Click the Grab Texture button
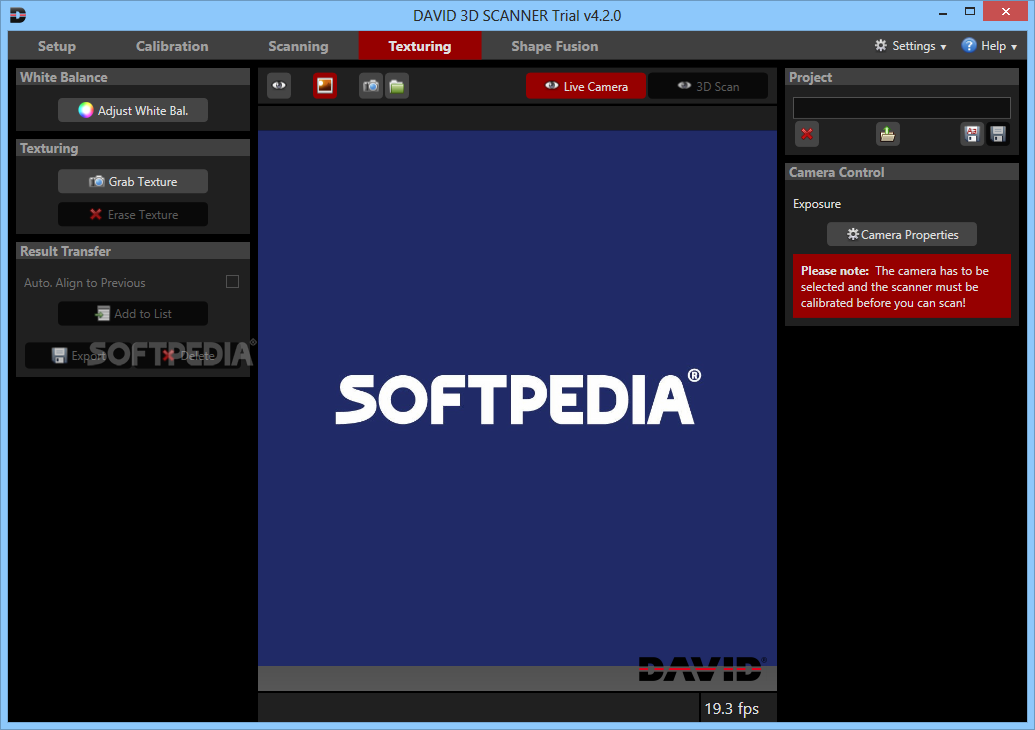The height and width of the screenshot is (730, 1035). point(133,182)
